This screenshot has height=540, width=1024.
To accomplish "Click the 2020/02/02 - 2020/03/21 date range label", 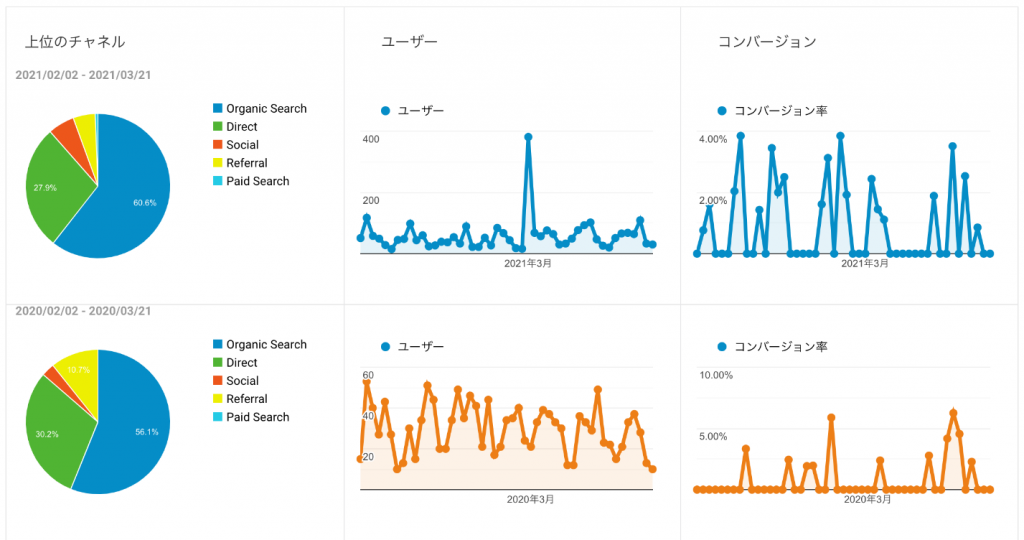I will click(84, 311).
